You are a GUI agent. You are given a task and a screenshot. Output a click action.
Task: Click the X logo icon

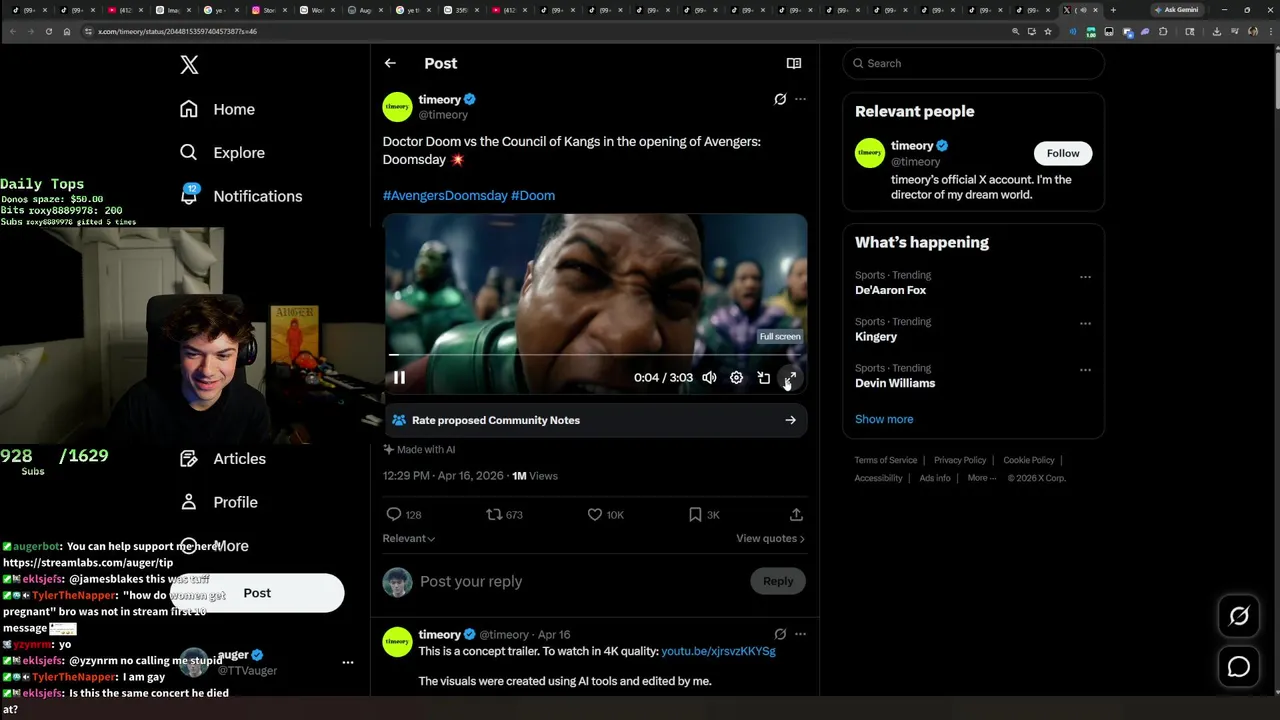189,65
